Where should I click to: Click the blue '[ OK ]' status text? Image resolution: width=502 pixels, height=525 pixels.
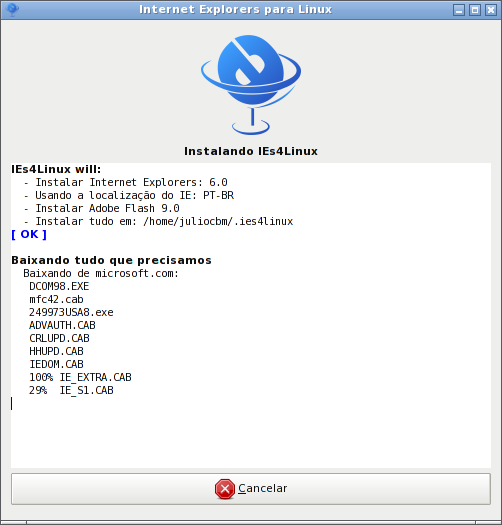point(29,234)
